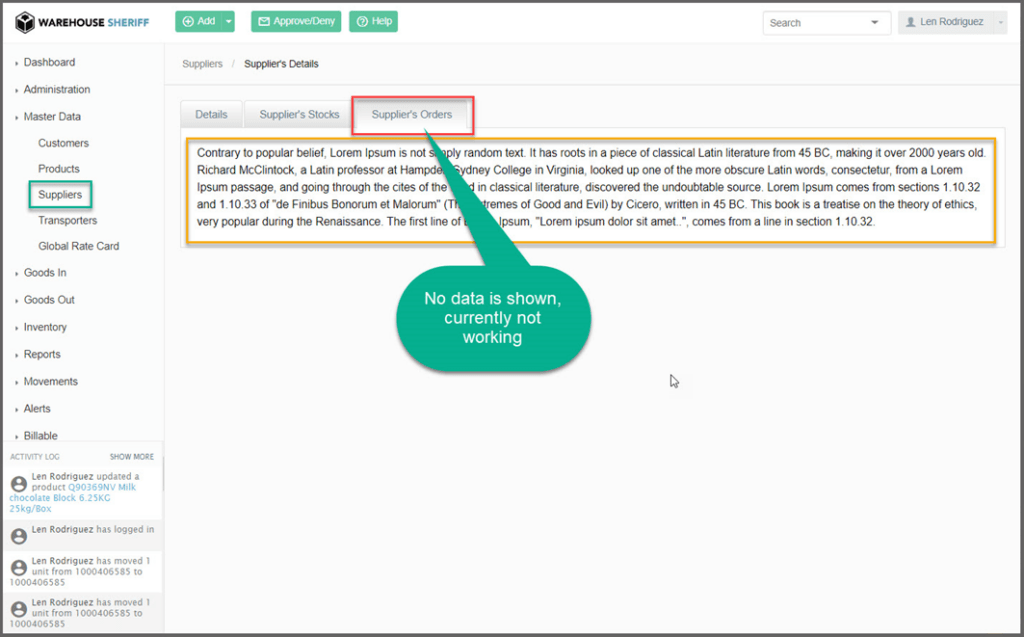Open the Add button dropdown arrow
Screen dimensions: 1024x637
point(229,22)
